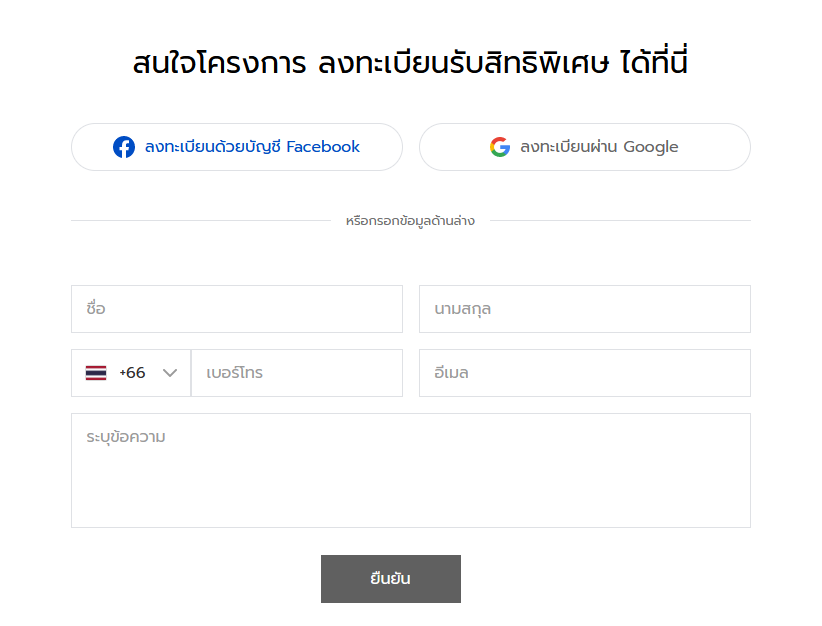Click the นามสกุล last name field
The width and height of the screenshot is (822, 626).
585,309
